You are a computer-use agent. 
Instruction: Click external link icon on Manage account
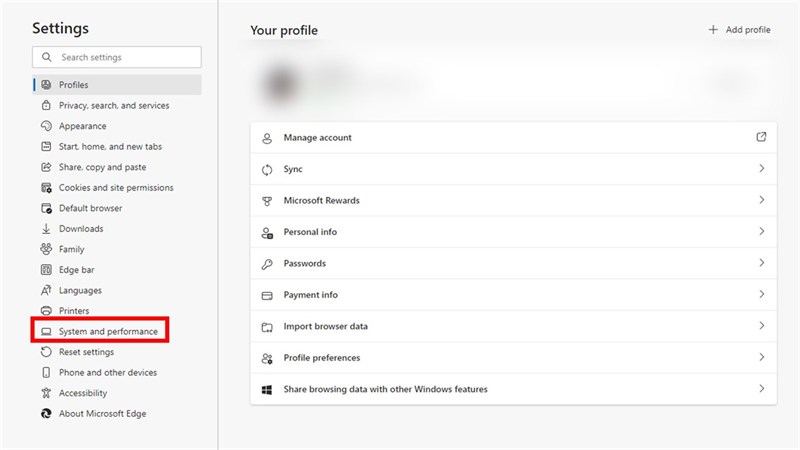761,137
